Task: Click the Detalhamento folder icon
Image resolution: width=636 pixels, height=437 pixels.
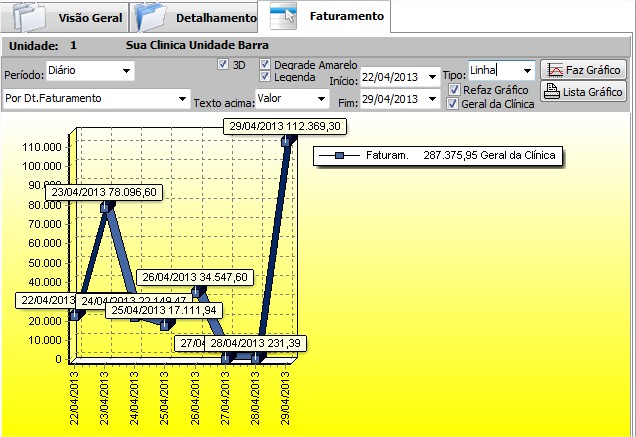Action: 151,16
